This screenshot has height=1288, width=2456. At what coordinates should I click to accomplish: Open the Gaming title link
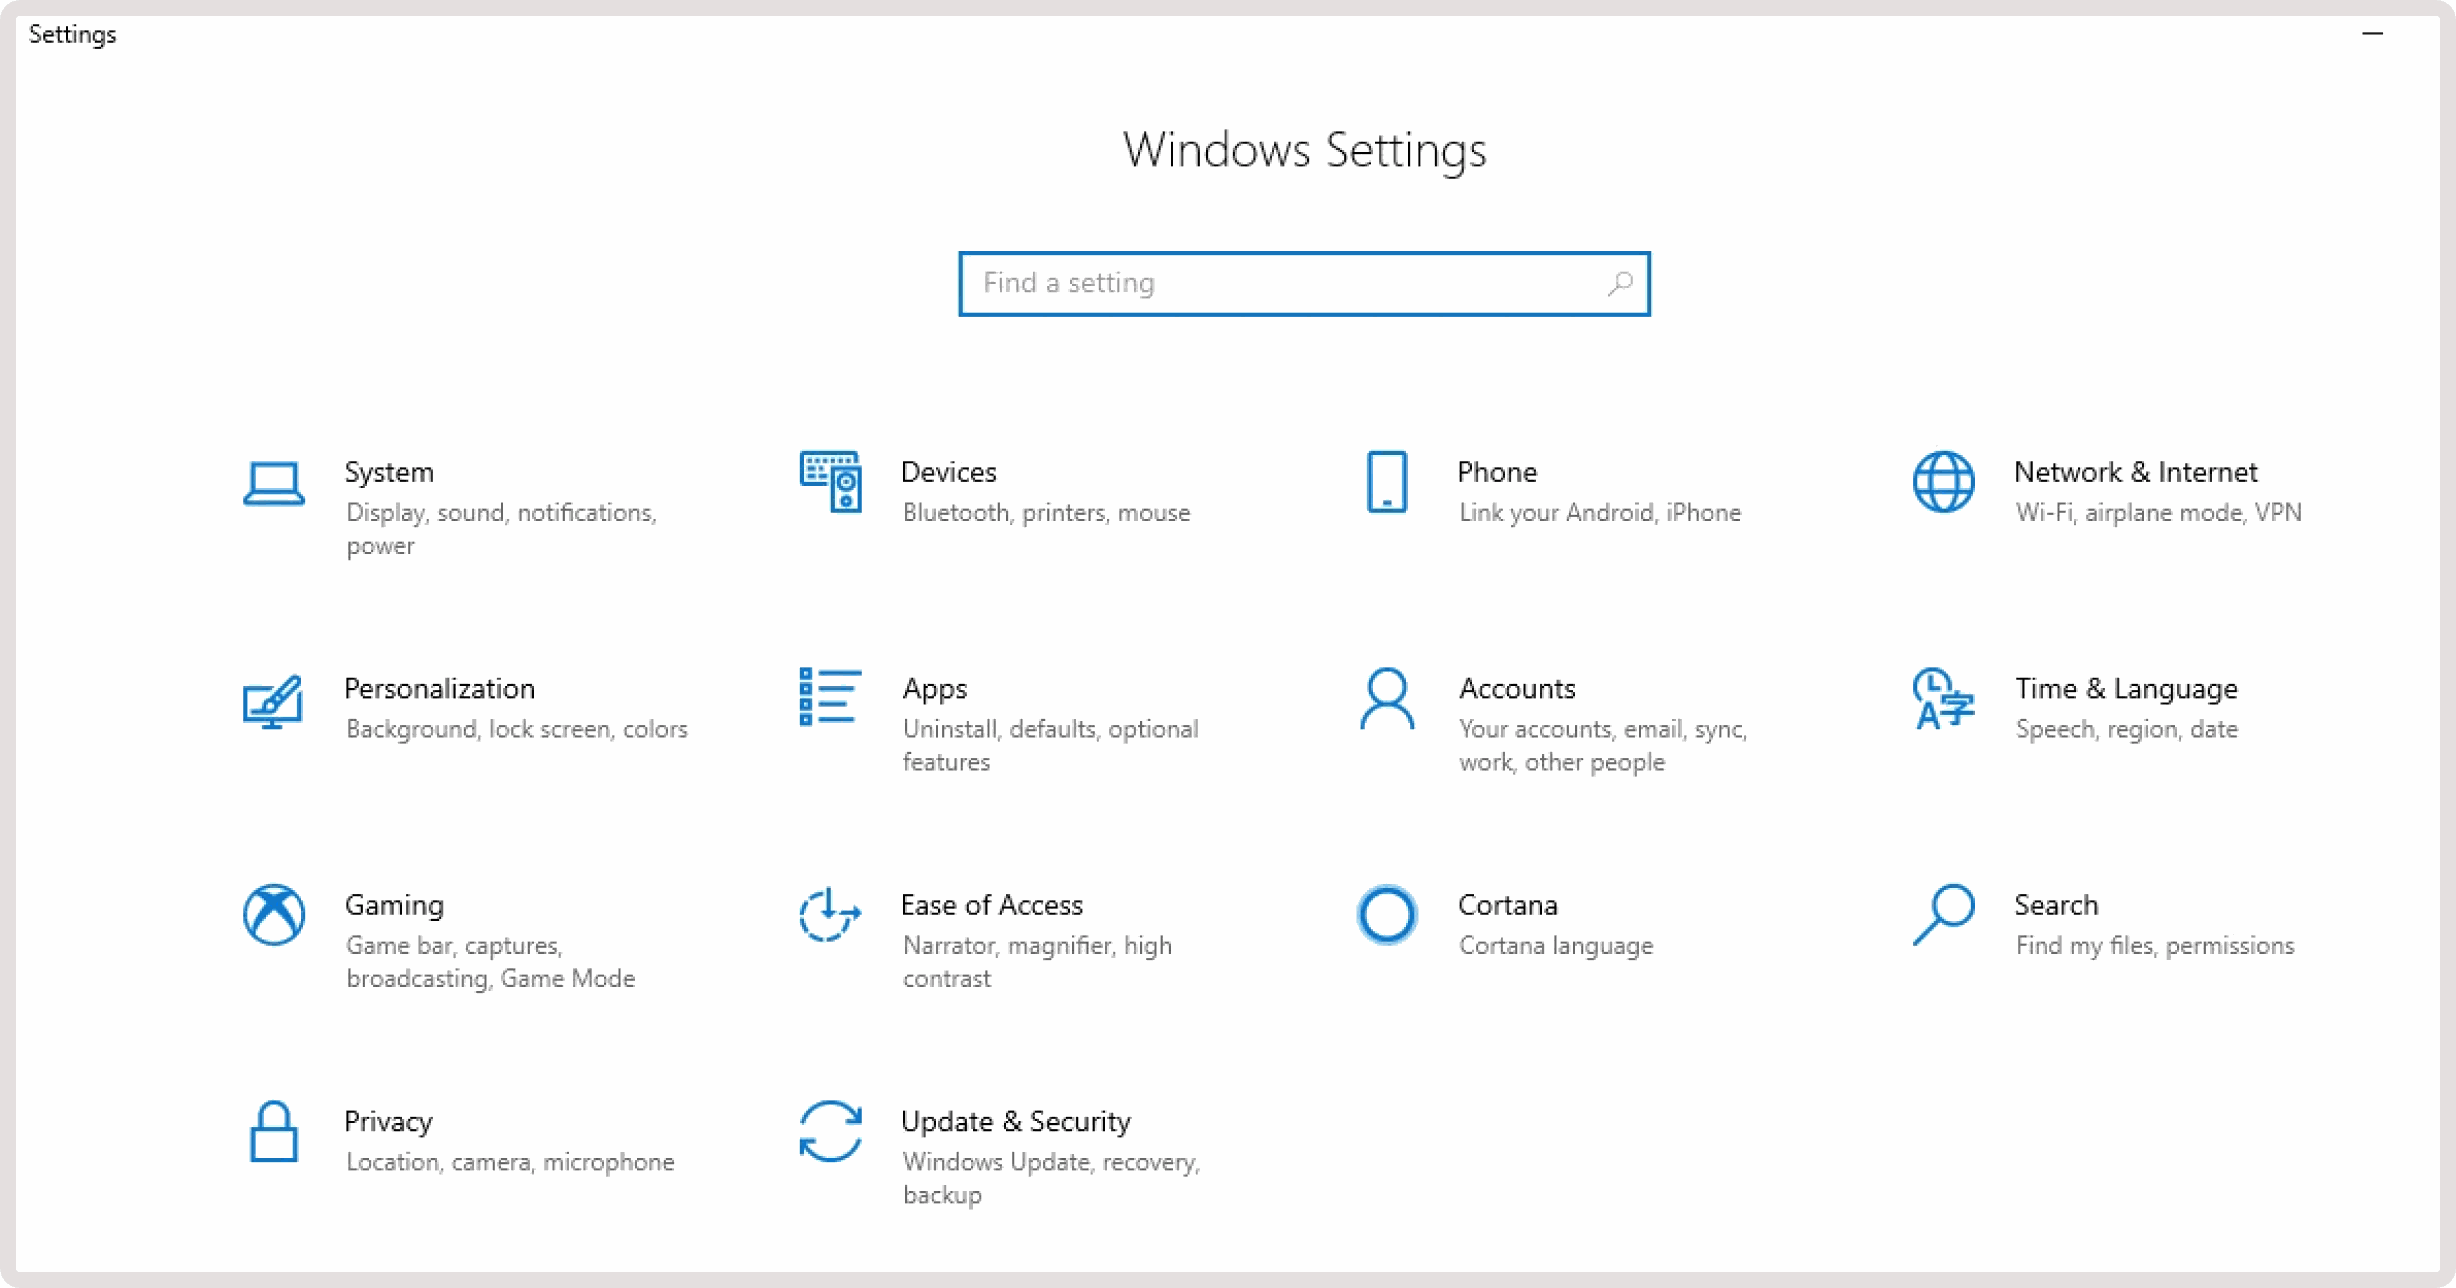click(394, 905)
